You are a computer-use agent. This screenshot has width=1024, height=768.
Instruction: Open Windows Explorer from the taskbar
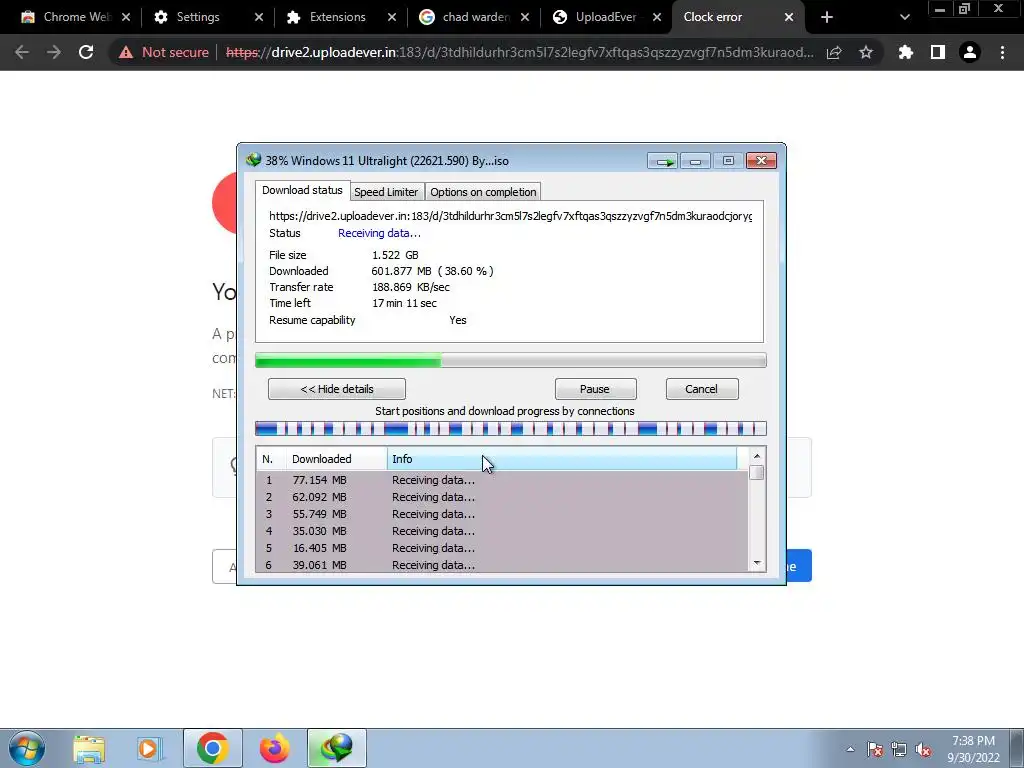point(89,748)
